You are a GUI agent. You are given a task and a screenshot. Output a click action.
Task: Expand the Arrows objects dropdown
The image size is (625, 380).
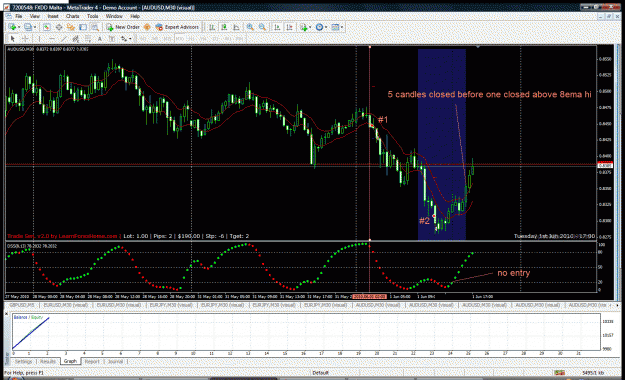pos(130,39)
